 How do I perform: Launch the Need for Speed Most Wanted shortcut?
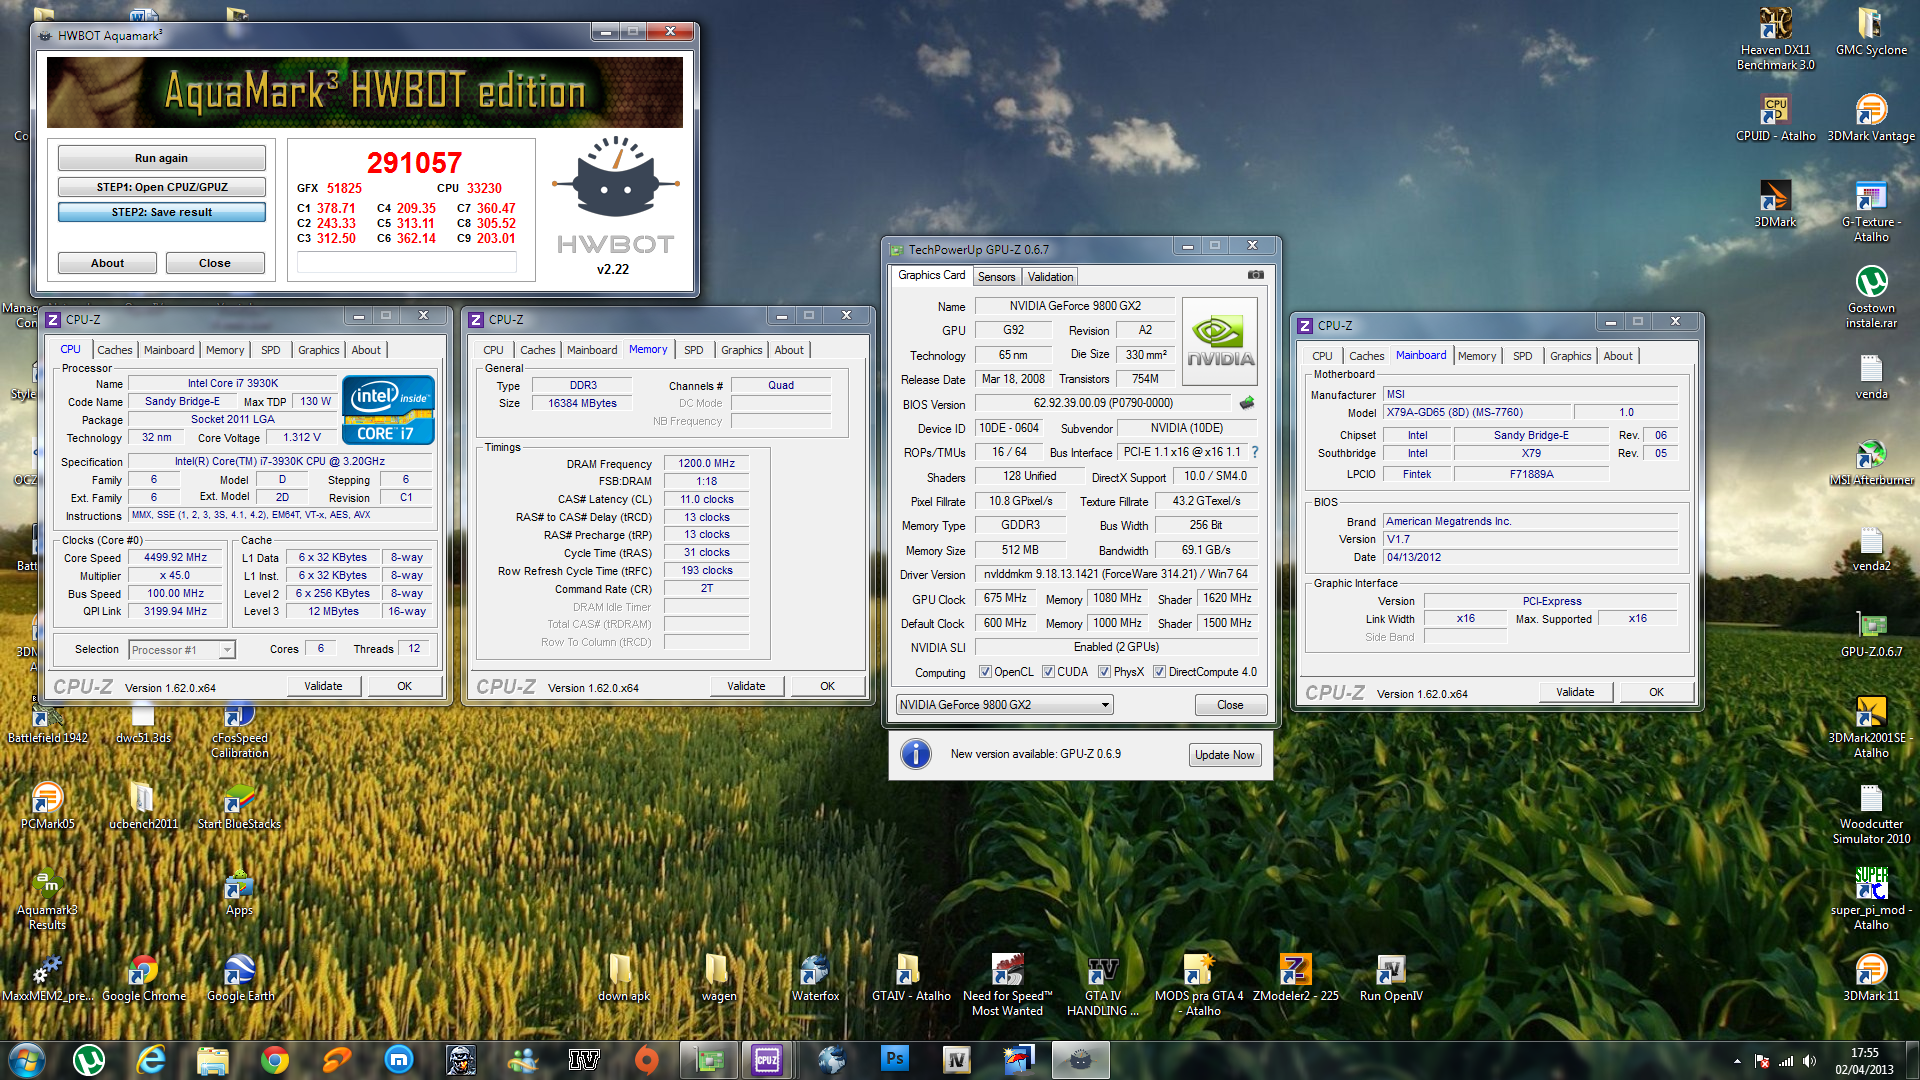1007,985
